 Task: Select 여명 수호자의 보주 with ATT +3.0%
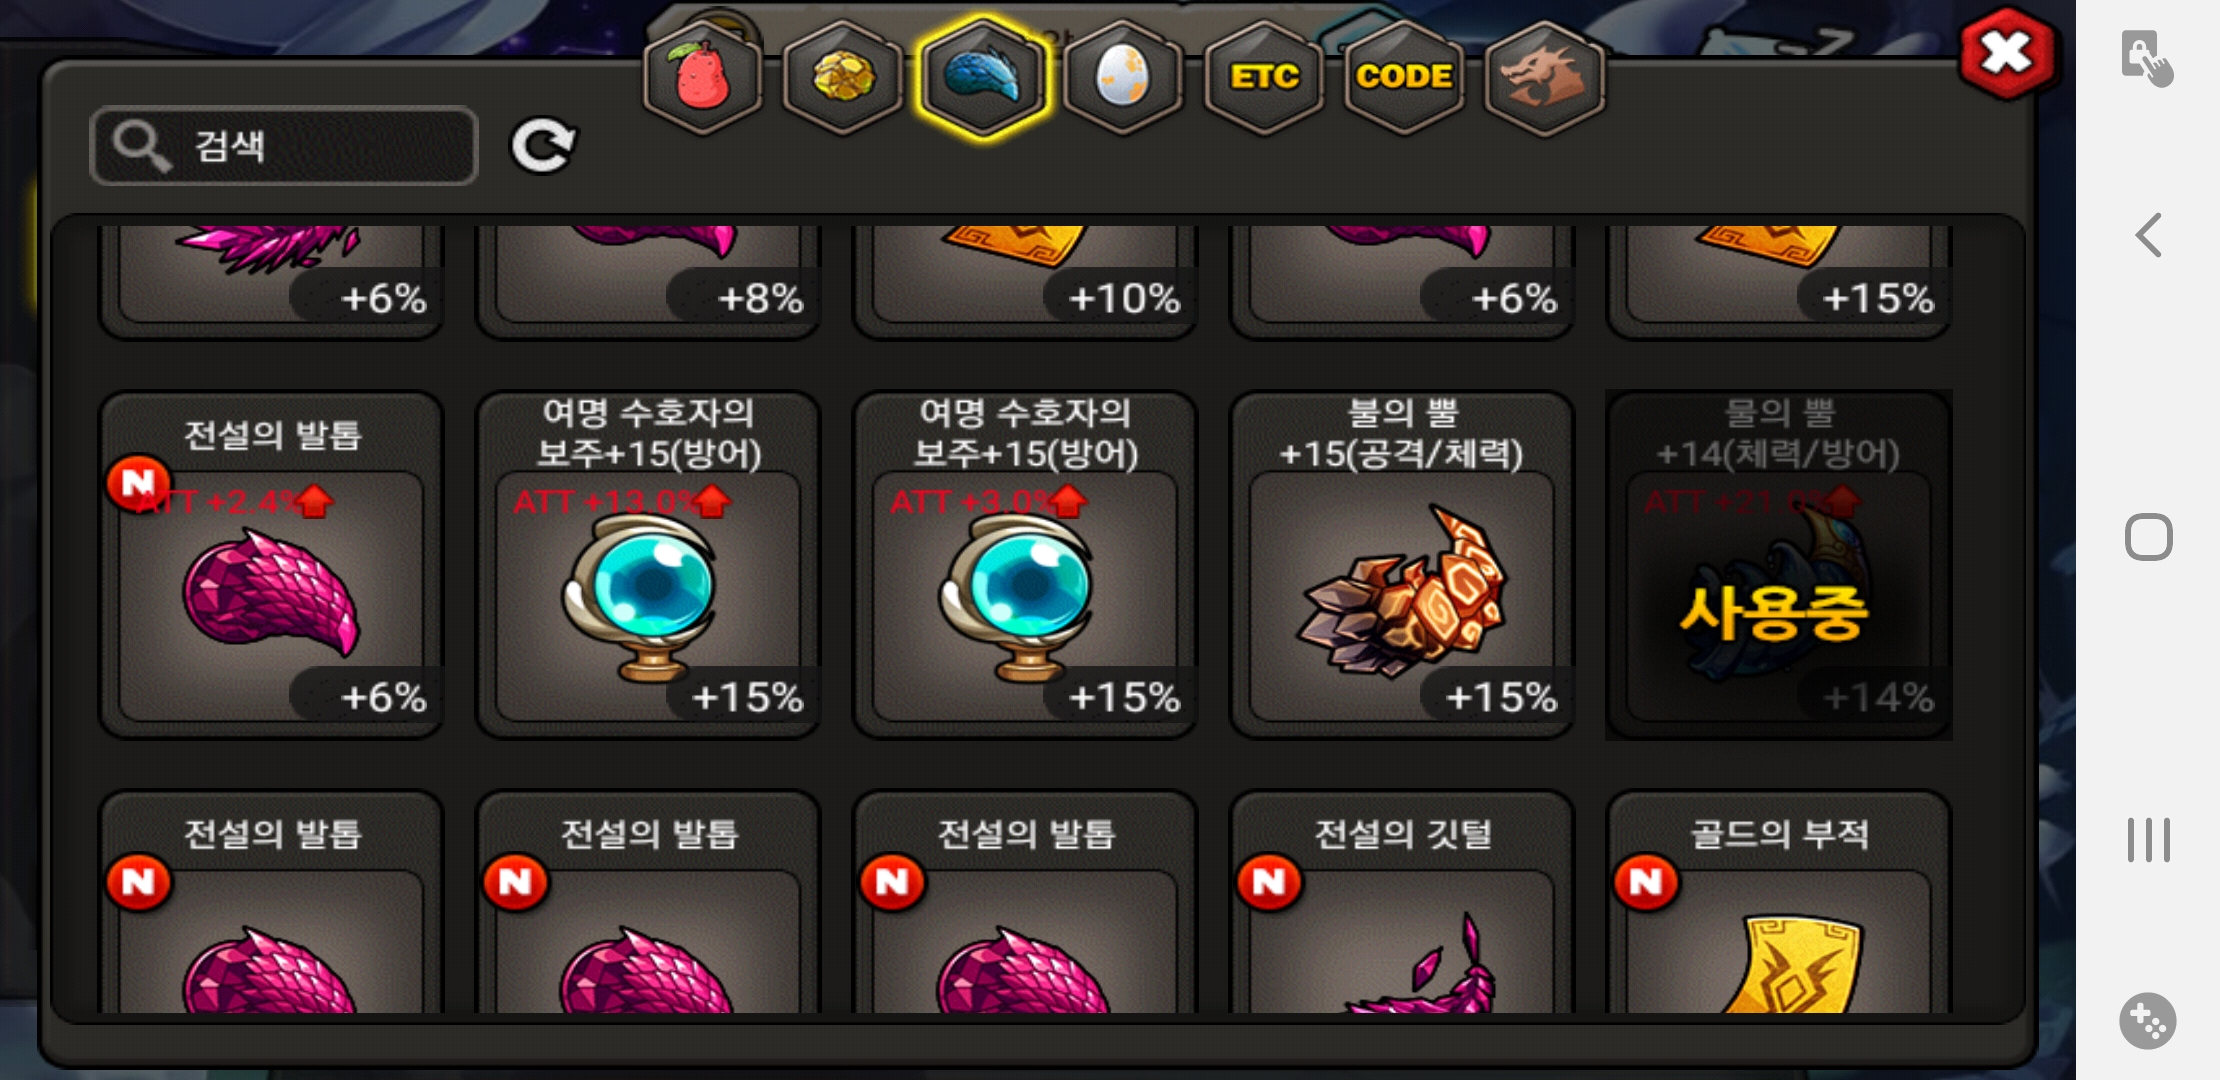click(x=1025, y=565)
